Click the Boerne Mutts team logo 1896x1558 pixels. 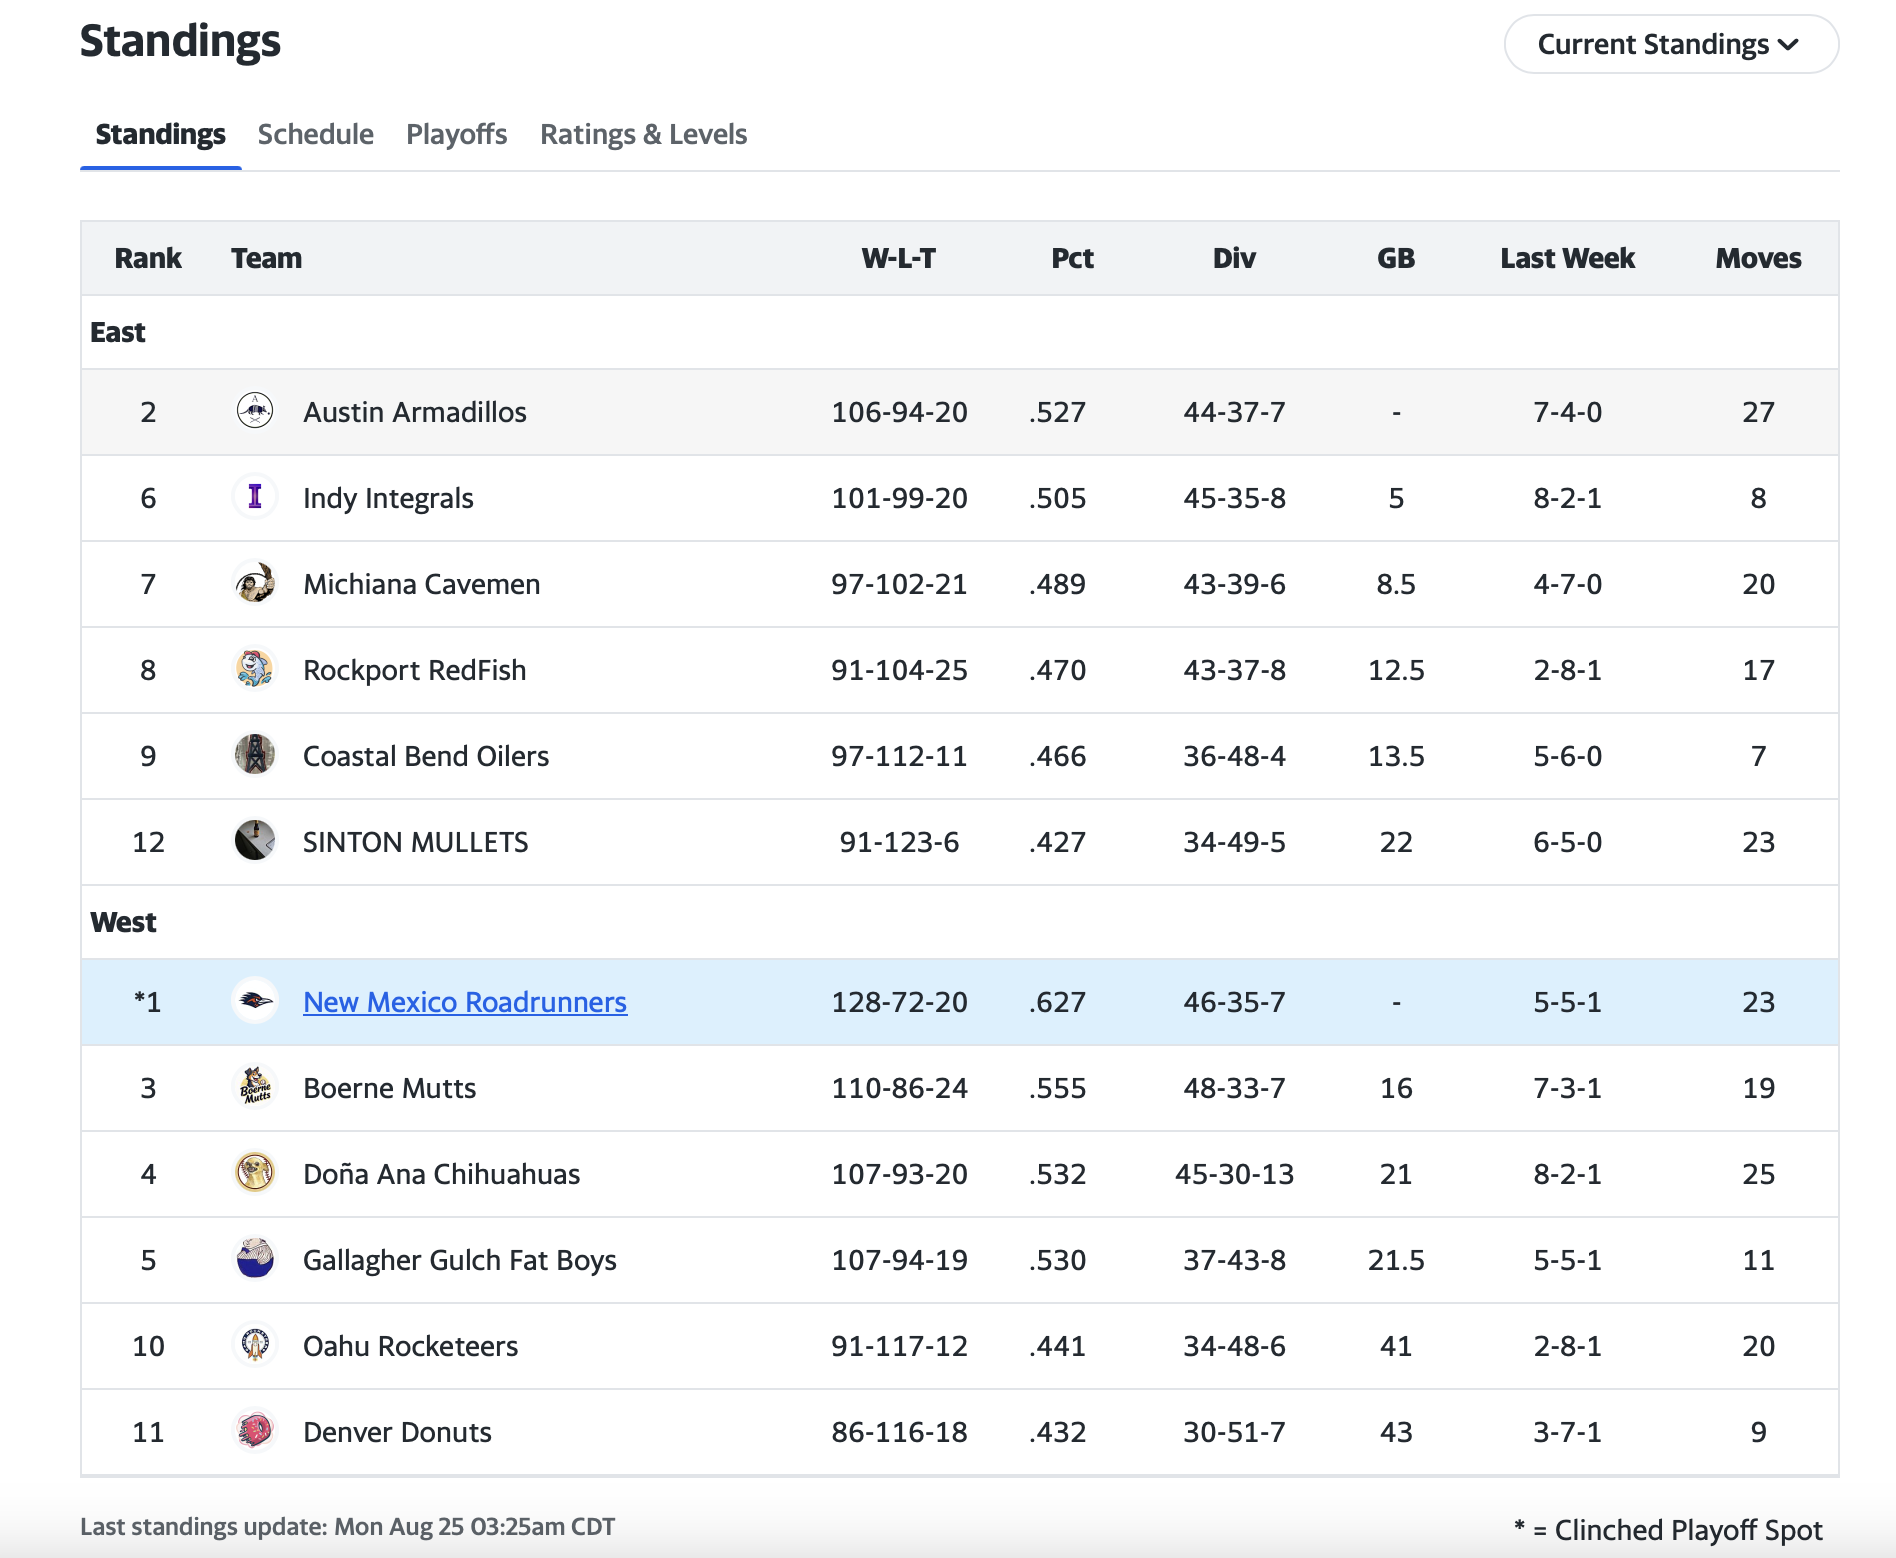255,1087
